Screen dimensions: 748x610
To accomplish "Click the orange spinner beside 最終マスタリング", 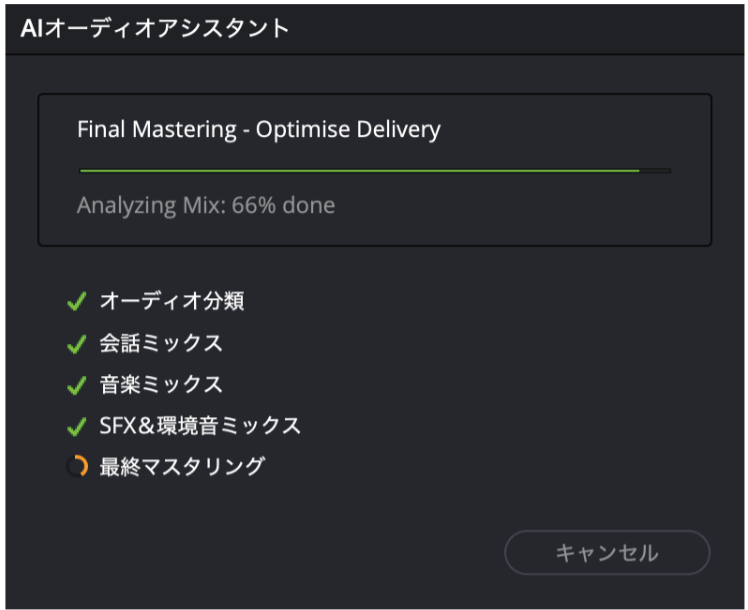I will click(77, 466).
